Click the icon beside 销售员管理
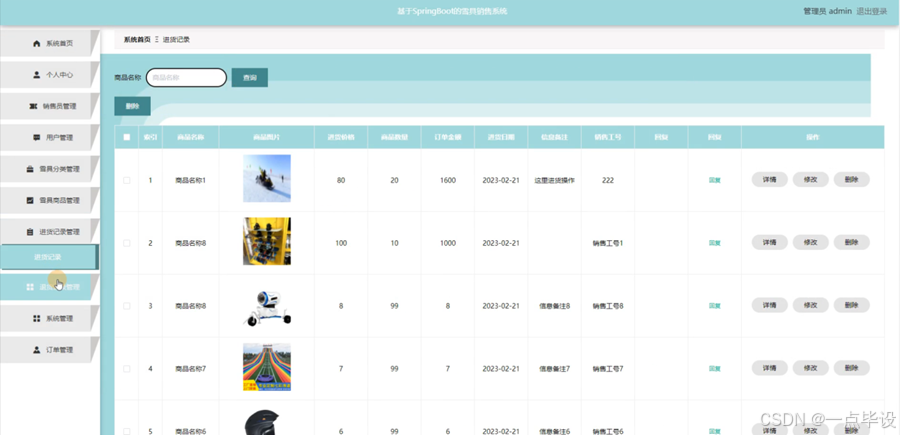The image size is (900, 435). click(x=33, y=106)
